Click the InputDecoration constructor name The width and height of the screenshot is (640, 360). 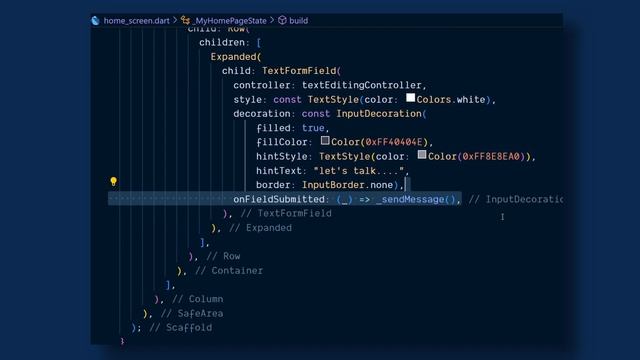click(x=379, y=114)
